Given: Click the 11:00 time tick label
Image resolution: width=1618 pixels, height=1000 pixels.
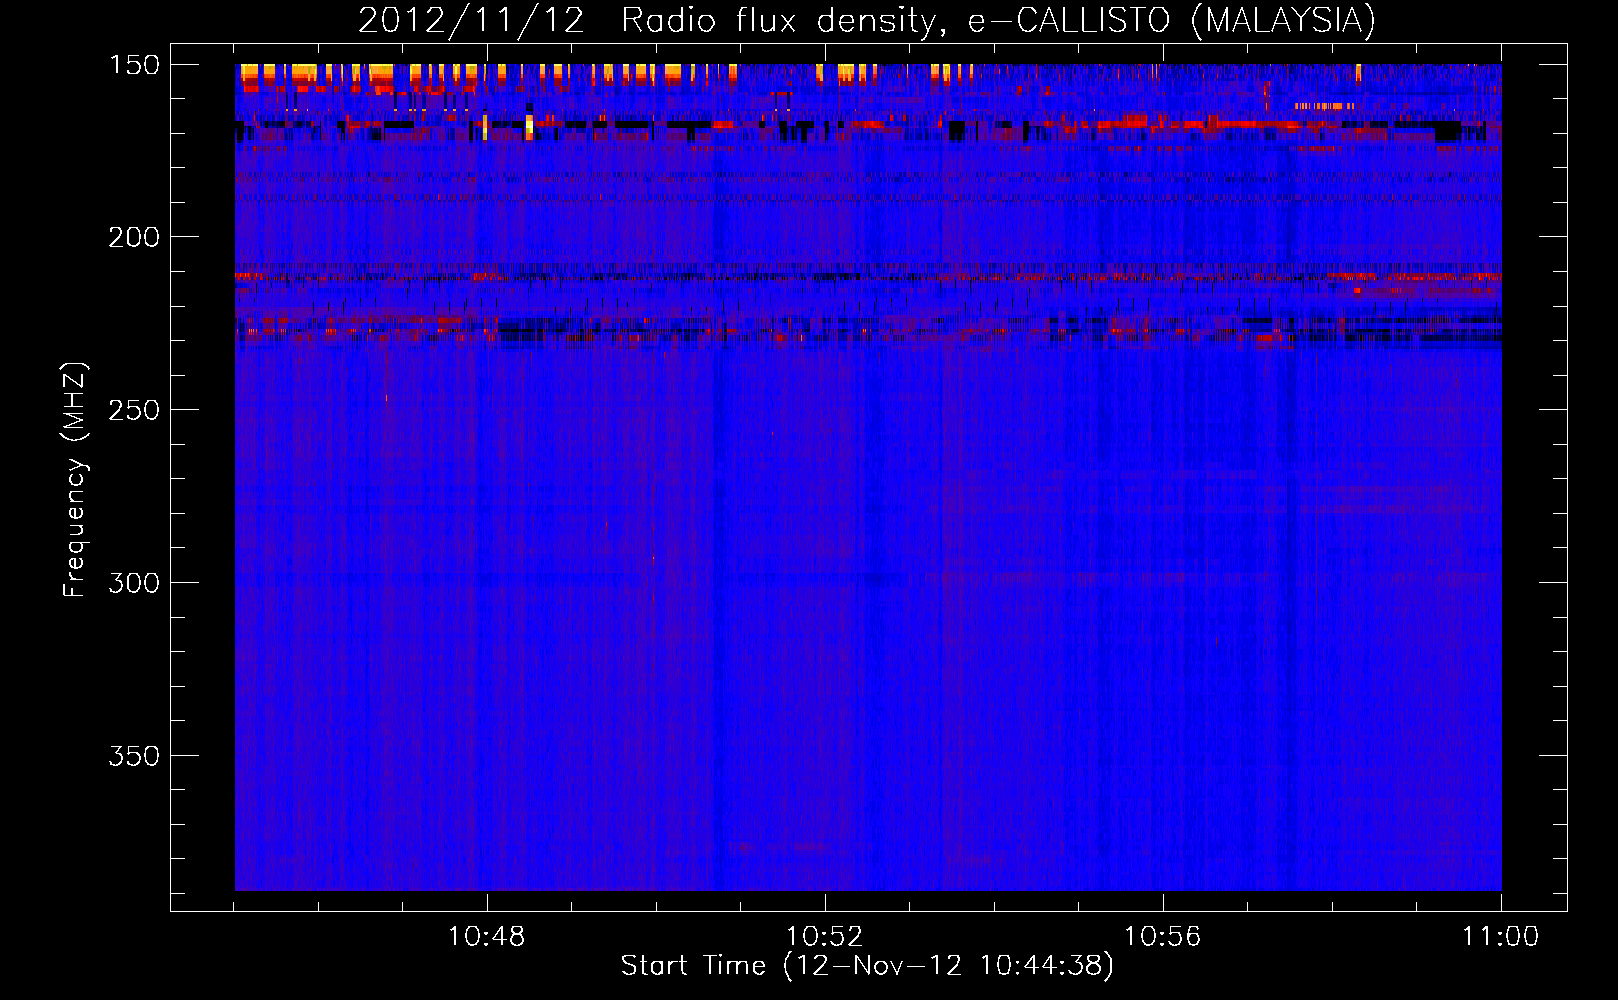Looking at the screenshot, I should coord(1500,937).
